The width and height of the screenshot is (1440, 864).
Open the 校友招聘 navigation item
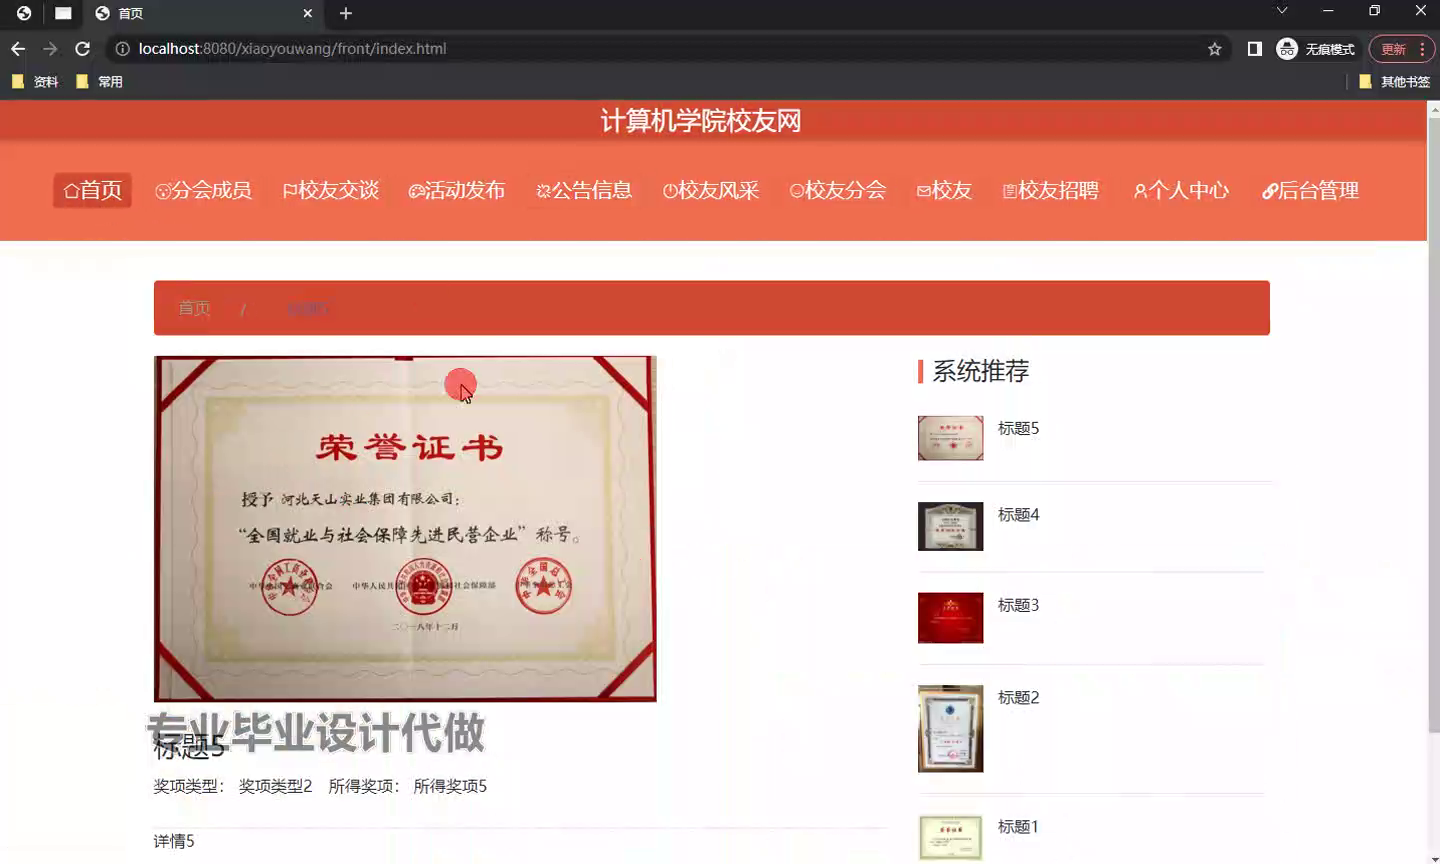(x=1051, y=190)
